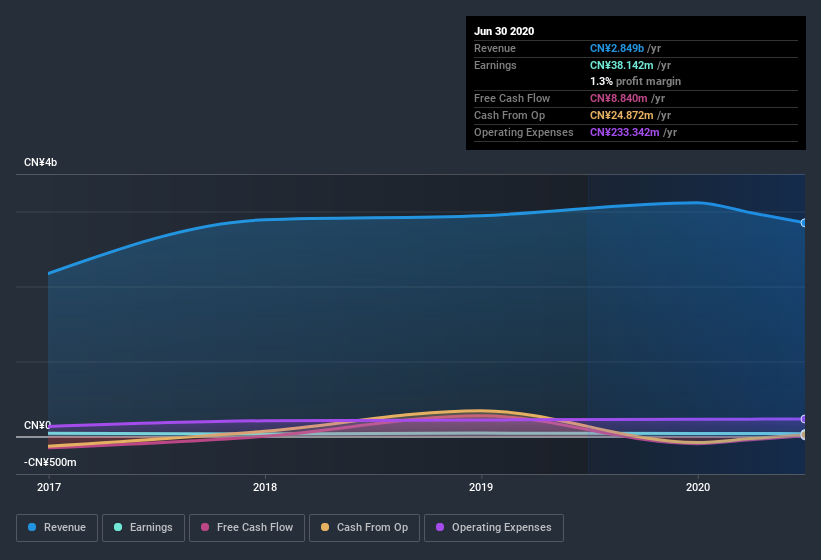Click the -CN¥500m axis label
The height and width of the screenshot is (560, 821).
[50, 462]
